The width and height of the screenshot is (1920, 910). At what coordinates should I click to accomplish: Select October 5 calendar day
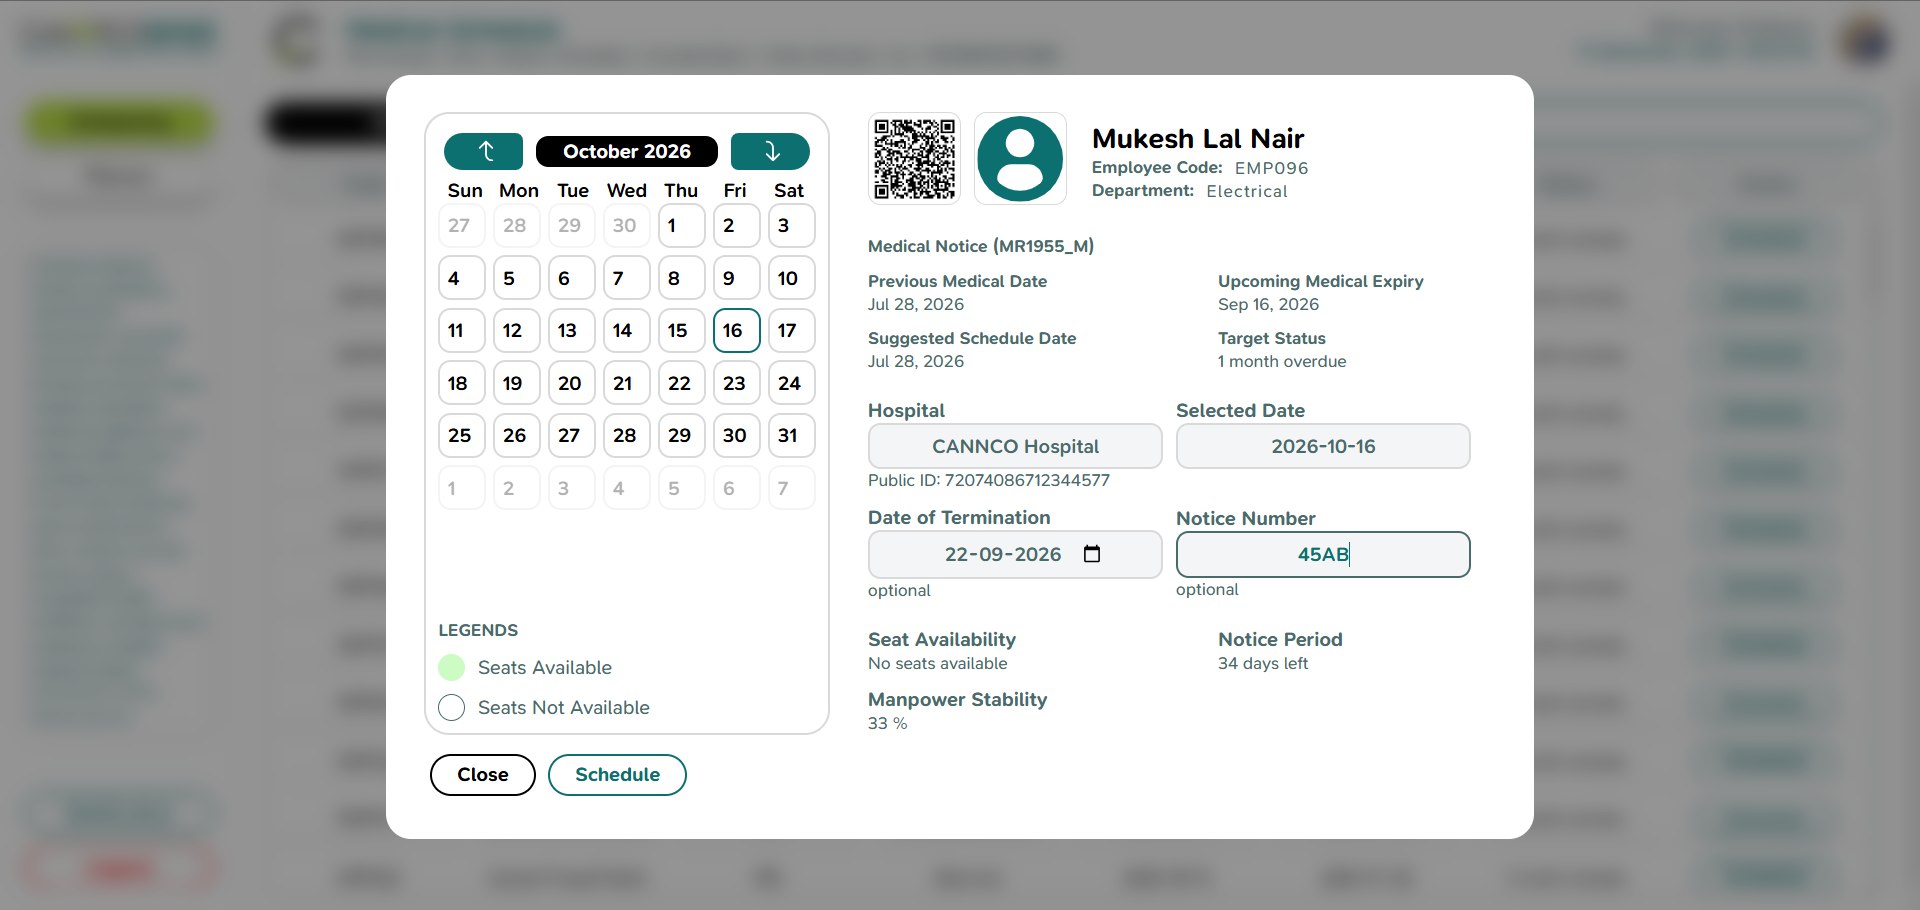click(517, 278)
